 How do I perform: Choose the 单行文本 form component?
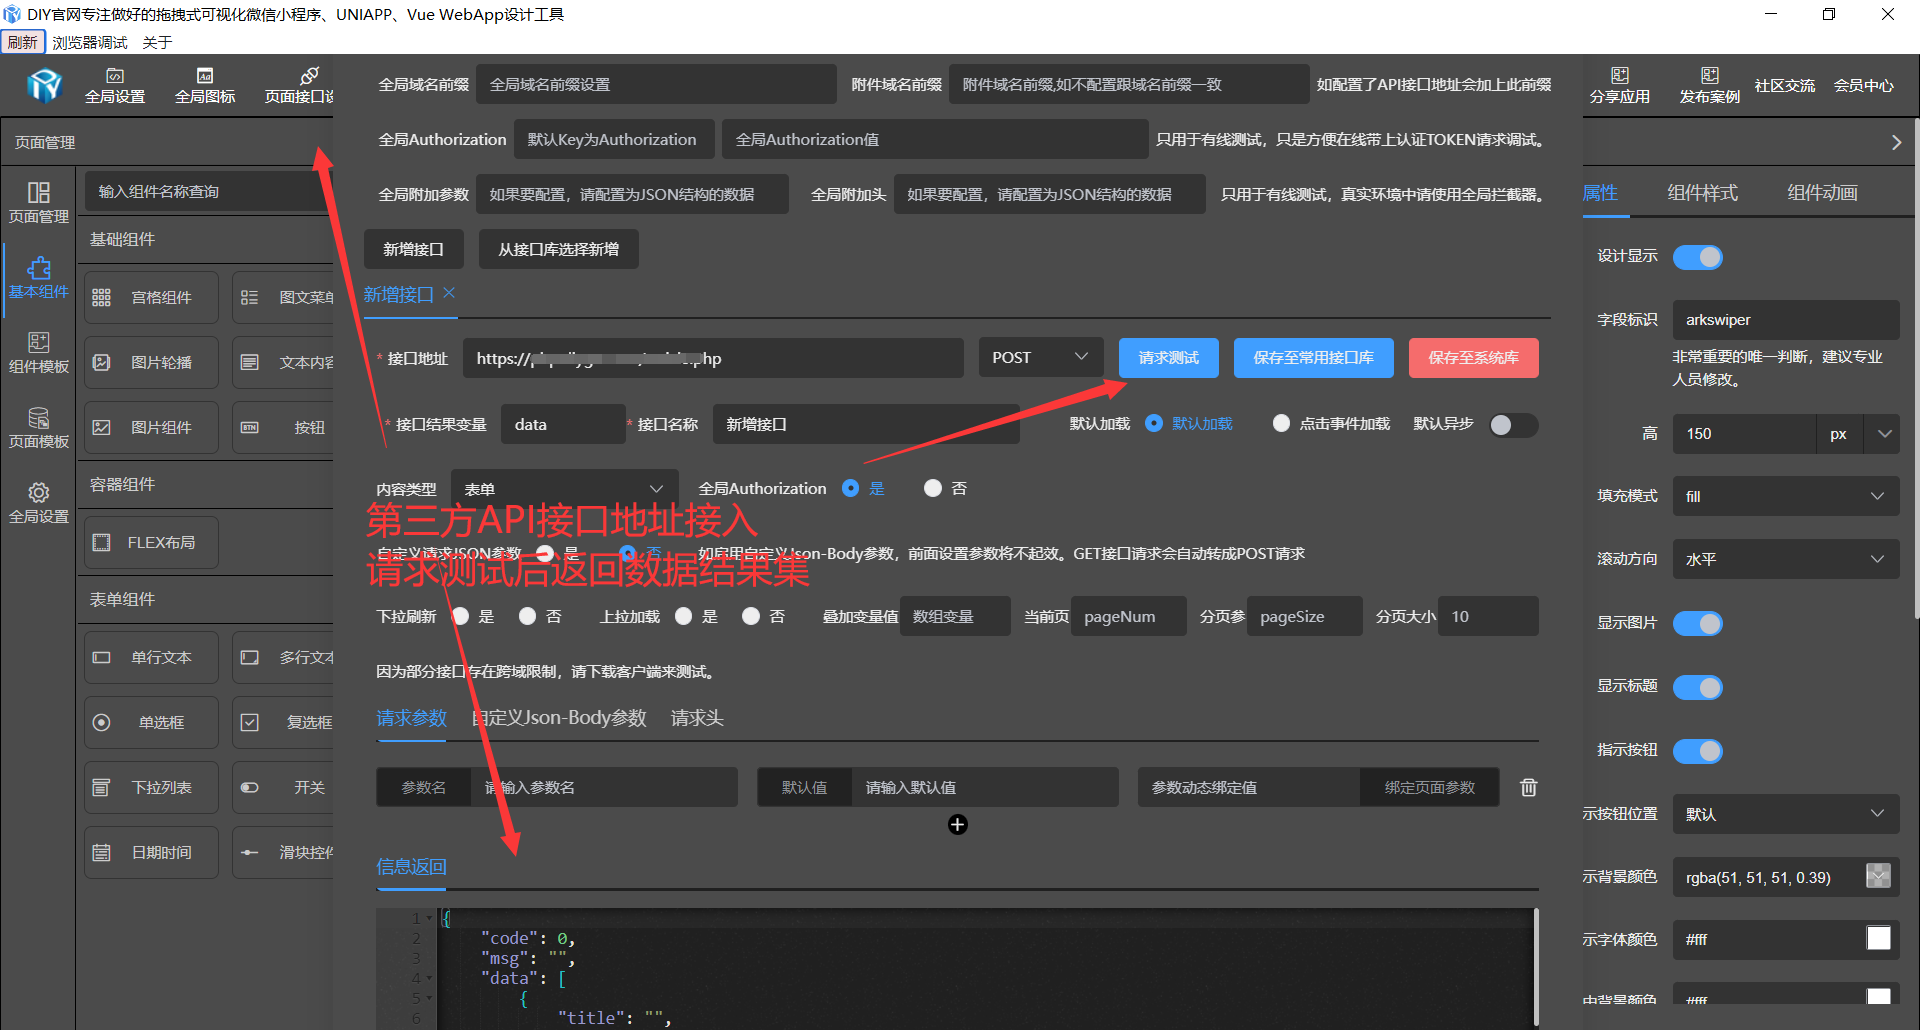tap(151, 657)
